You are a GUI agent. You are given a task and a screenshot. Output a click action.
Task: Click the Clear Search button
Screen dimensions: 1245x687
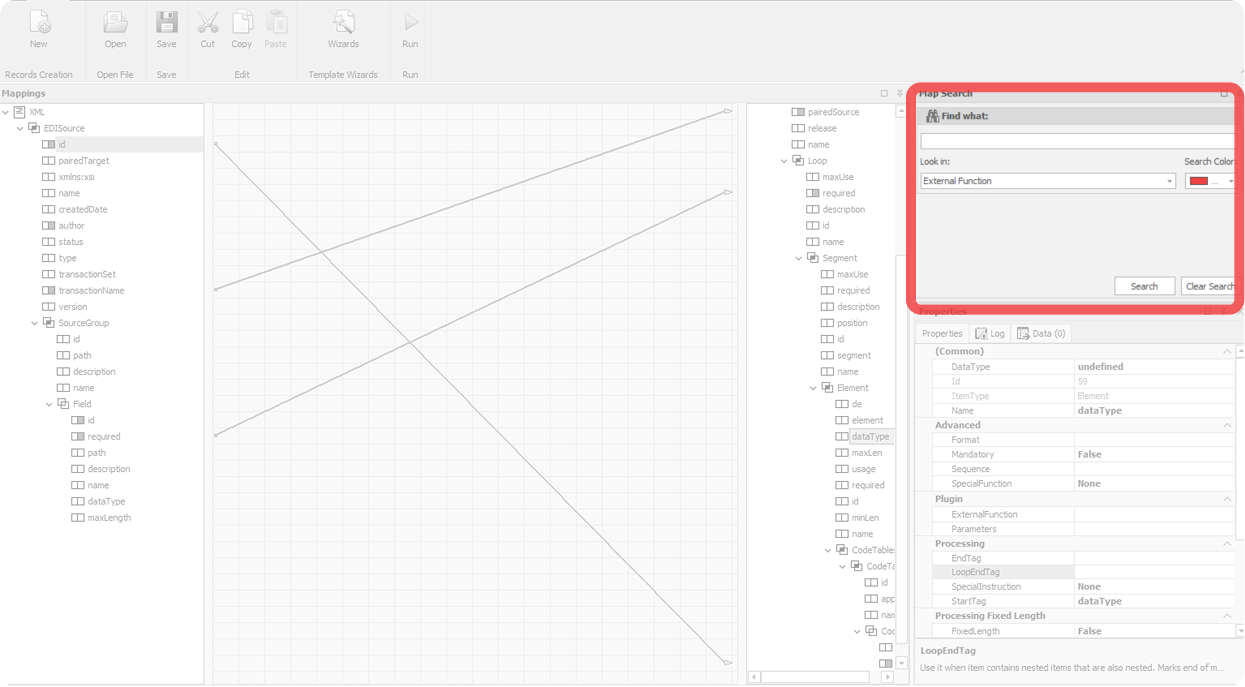[1210, 286]
